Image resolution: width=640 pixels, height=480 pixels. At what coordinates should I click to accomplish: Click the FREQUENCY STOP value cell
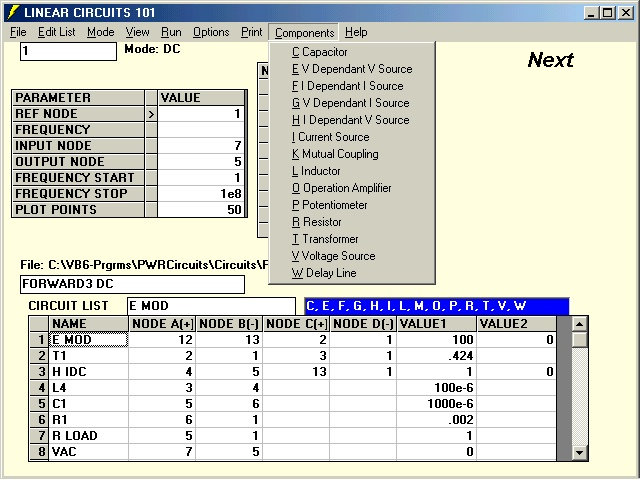tap(201, 194)
